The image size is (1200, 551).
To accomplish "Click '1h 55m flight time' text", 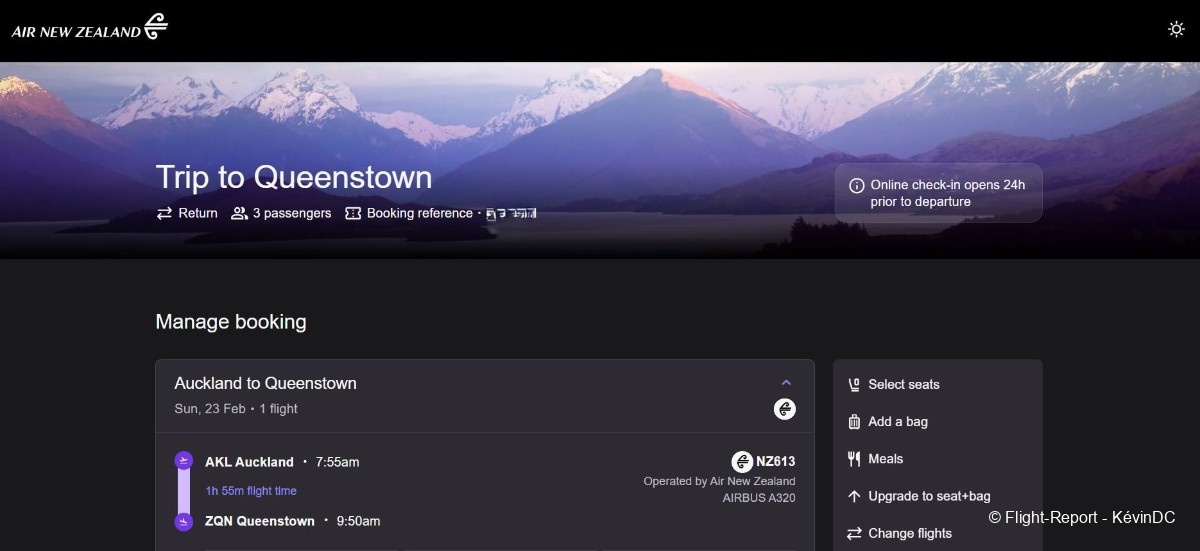I will 251,491.
